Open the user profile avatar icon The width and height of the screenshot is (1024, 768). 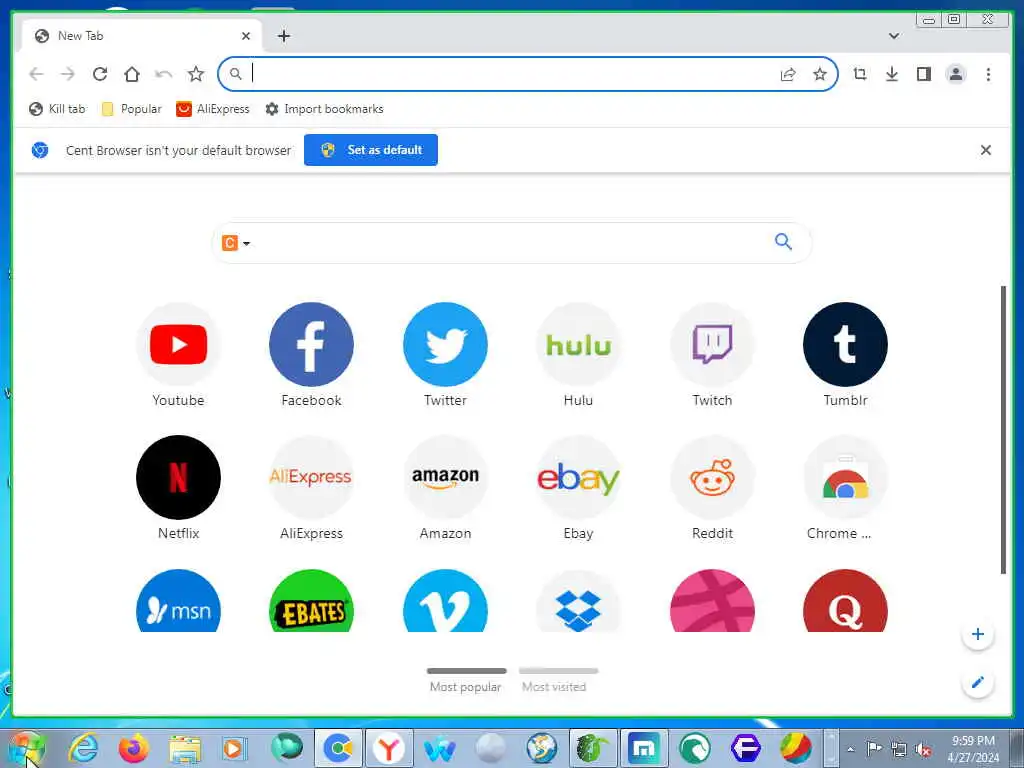click(x=955, y=74)
